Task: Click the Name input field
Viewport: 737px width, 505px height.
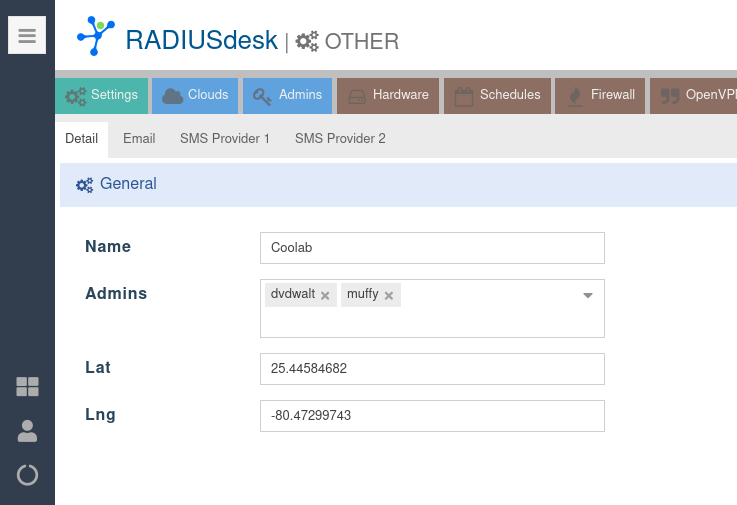Action: coord(432,248)
